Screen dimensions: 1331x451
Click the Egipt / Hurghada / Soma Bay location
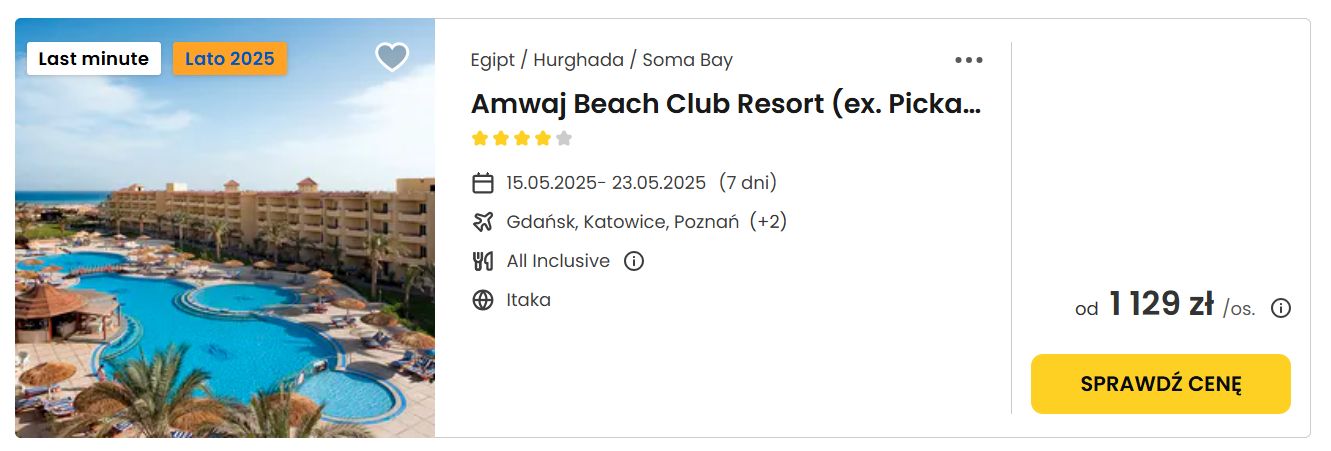602,60
